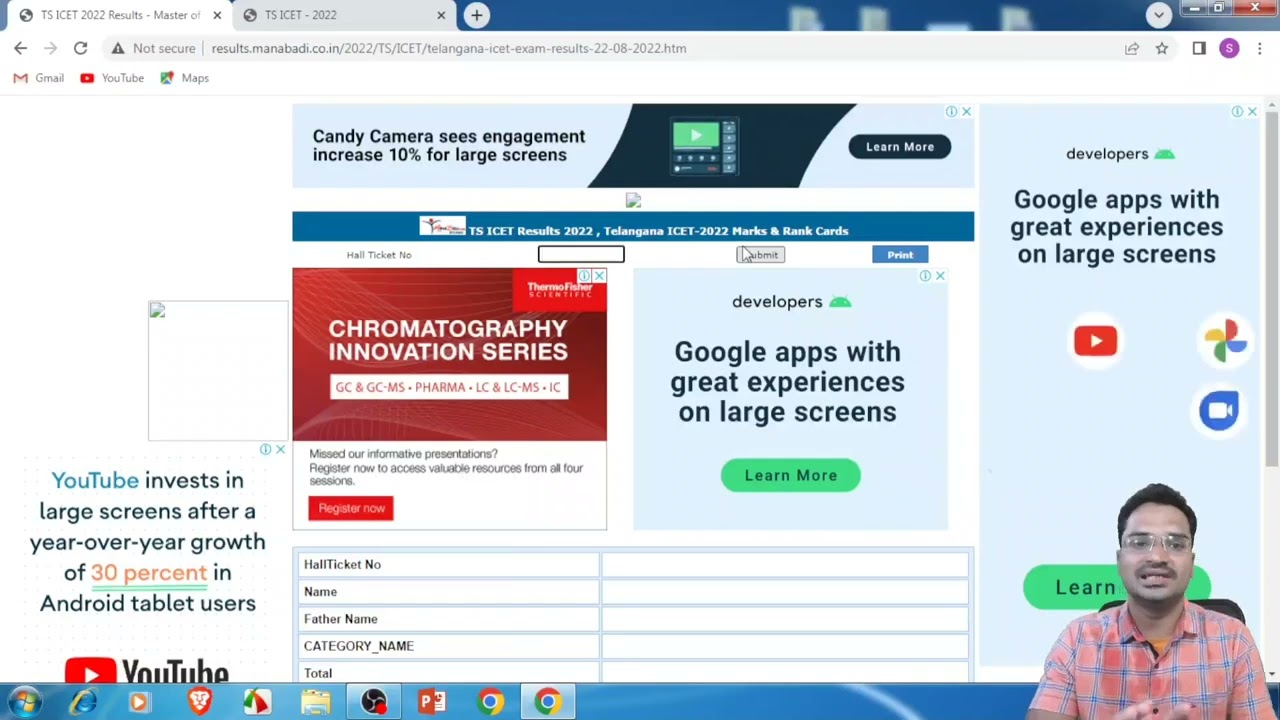Close the TS ICET 2022 Results tab
The height and width of the screenshot is (720, 1280).
pos(217,15)
